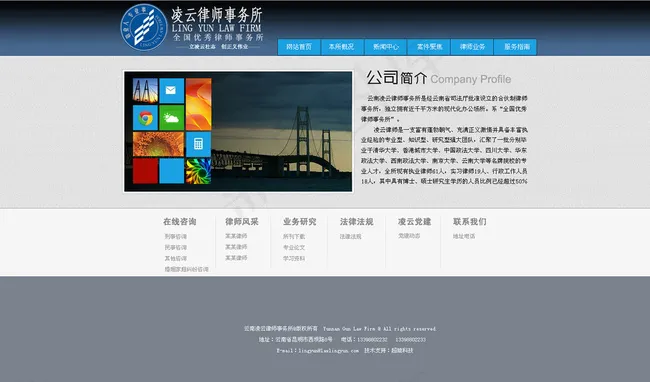Open the 党建动态 link
Viewport: 650px width, 382px height.
pos(409,236)
